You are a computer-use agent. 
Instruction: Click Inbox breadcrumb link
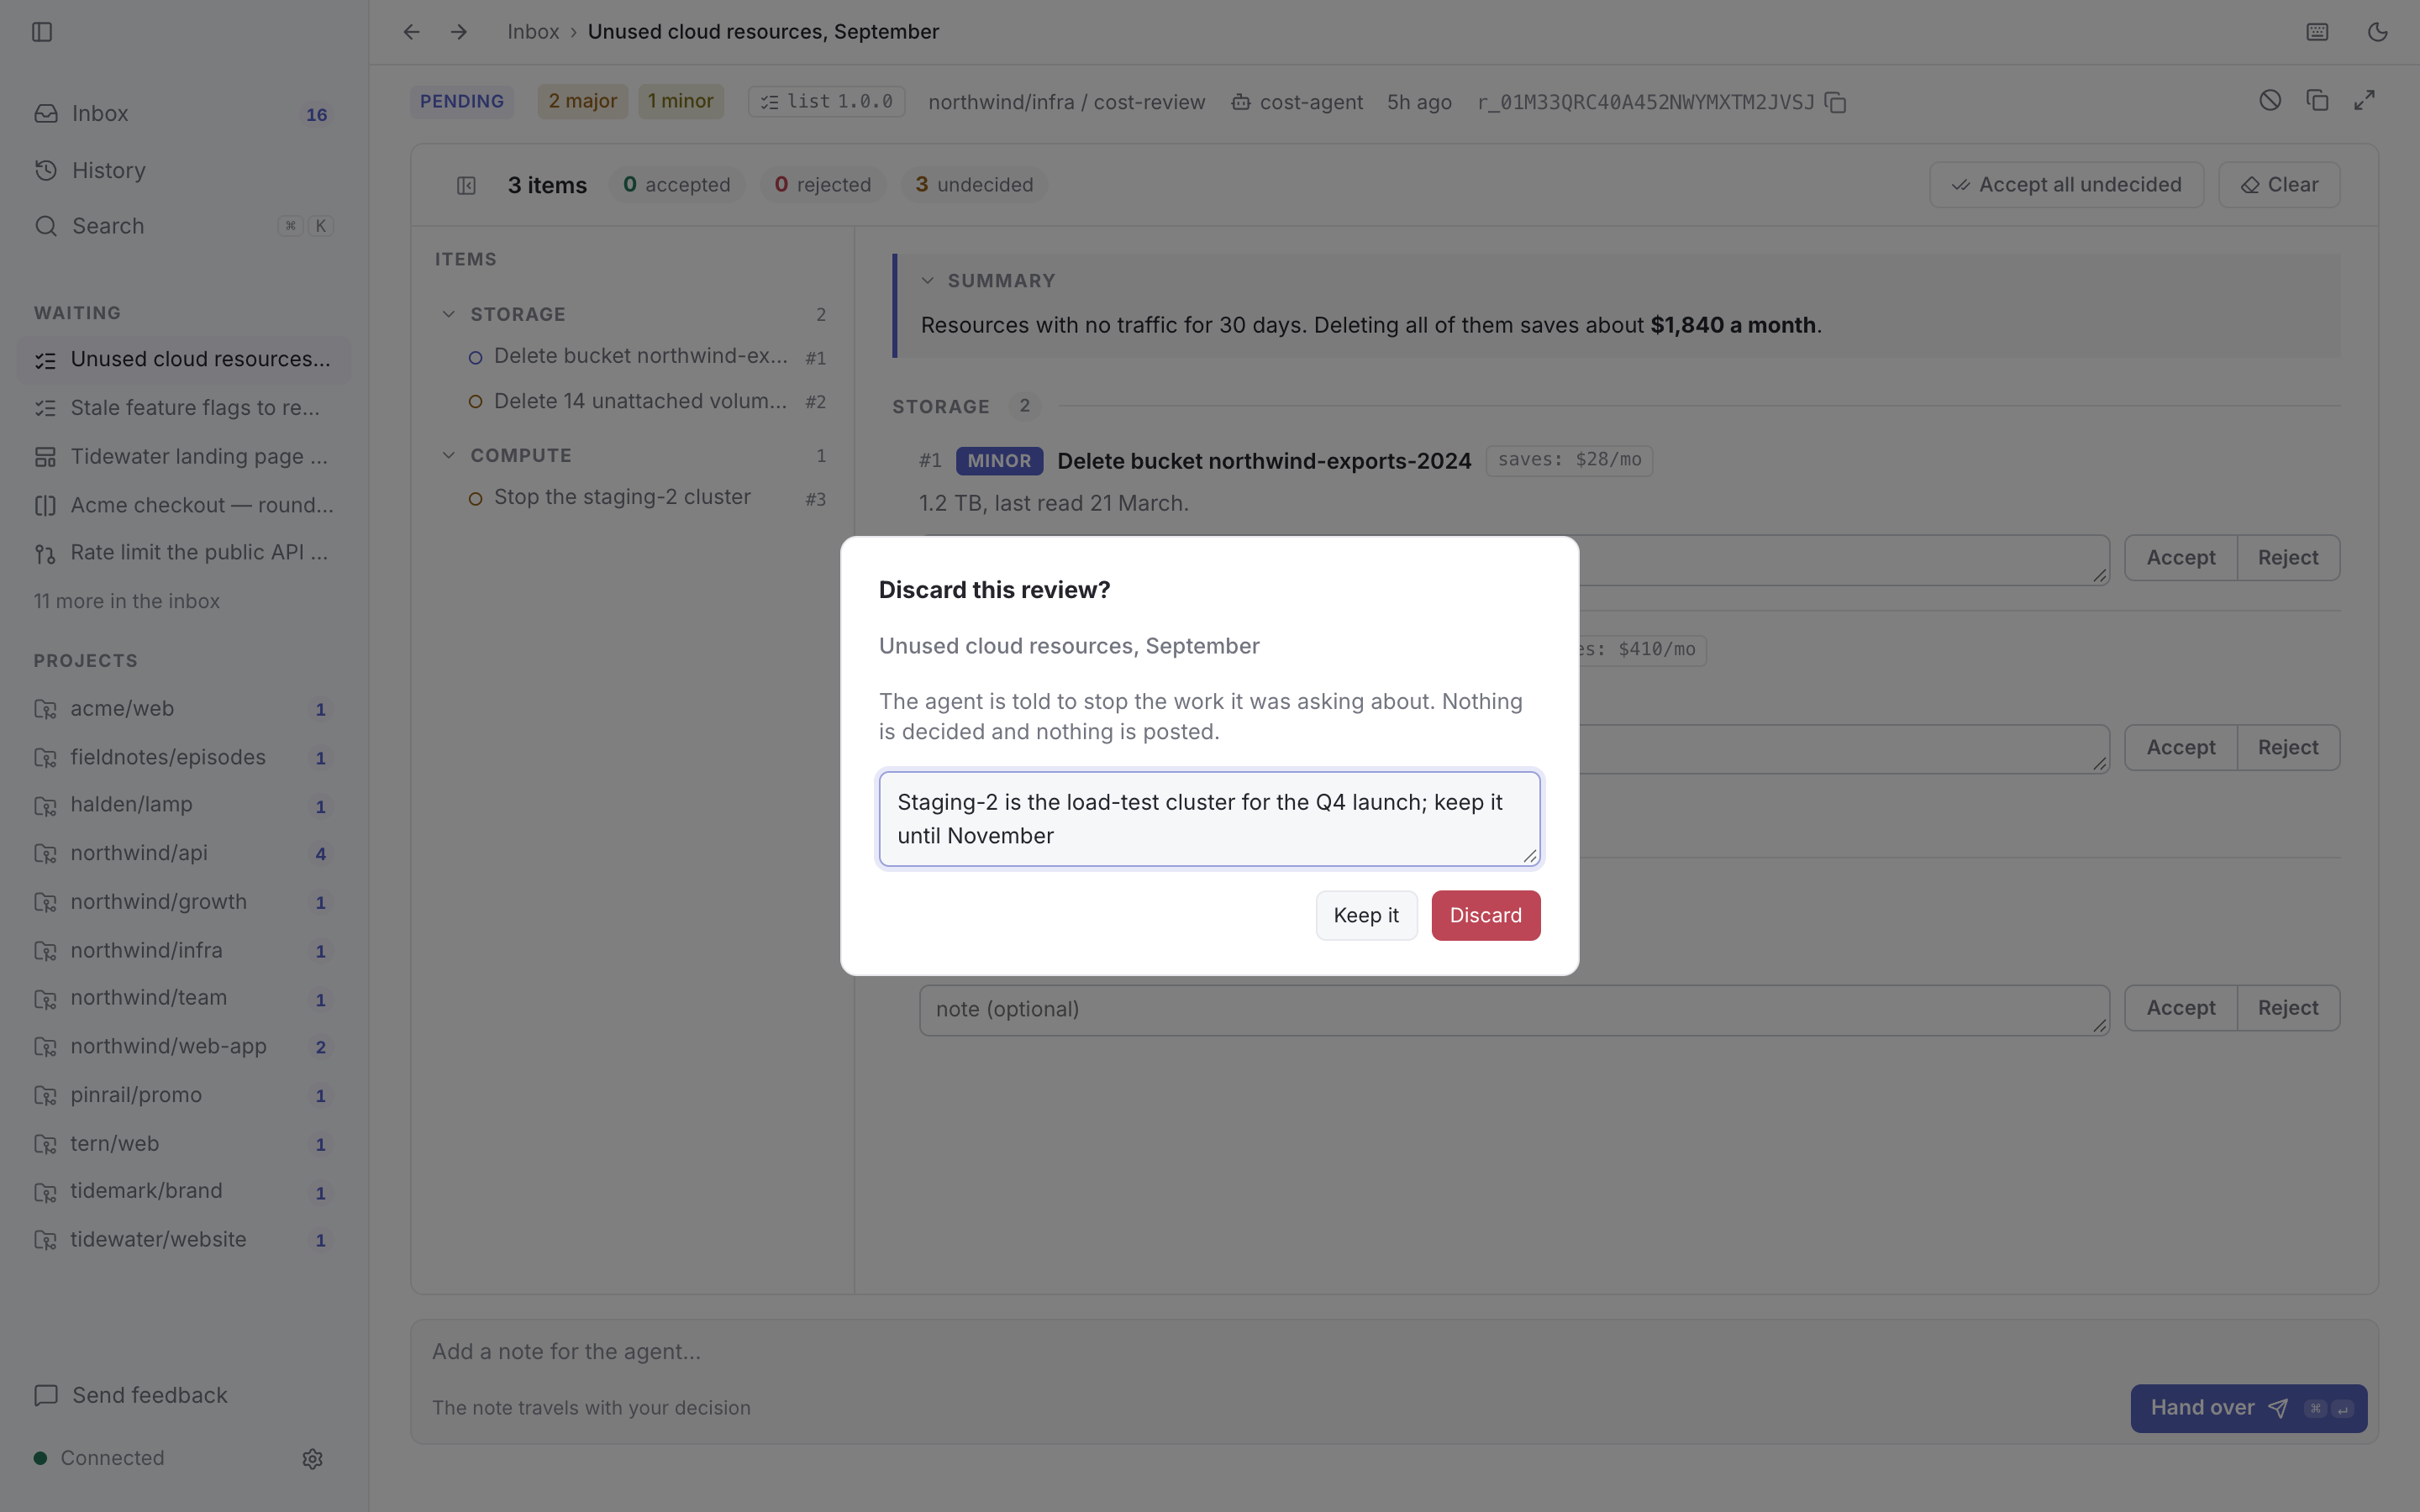533,32
